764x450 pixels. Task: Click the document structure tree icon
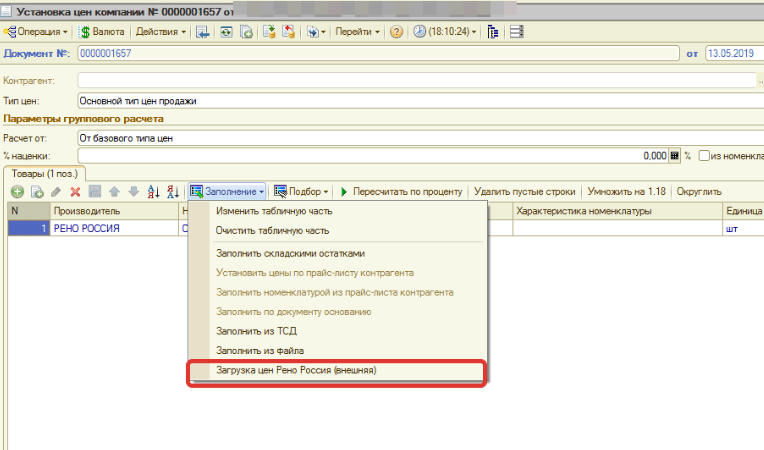(x=493, y=32)
